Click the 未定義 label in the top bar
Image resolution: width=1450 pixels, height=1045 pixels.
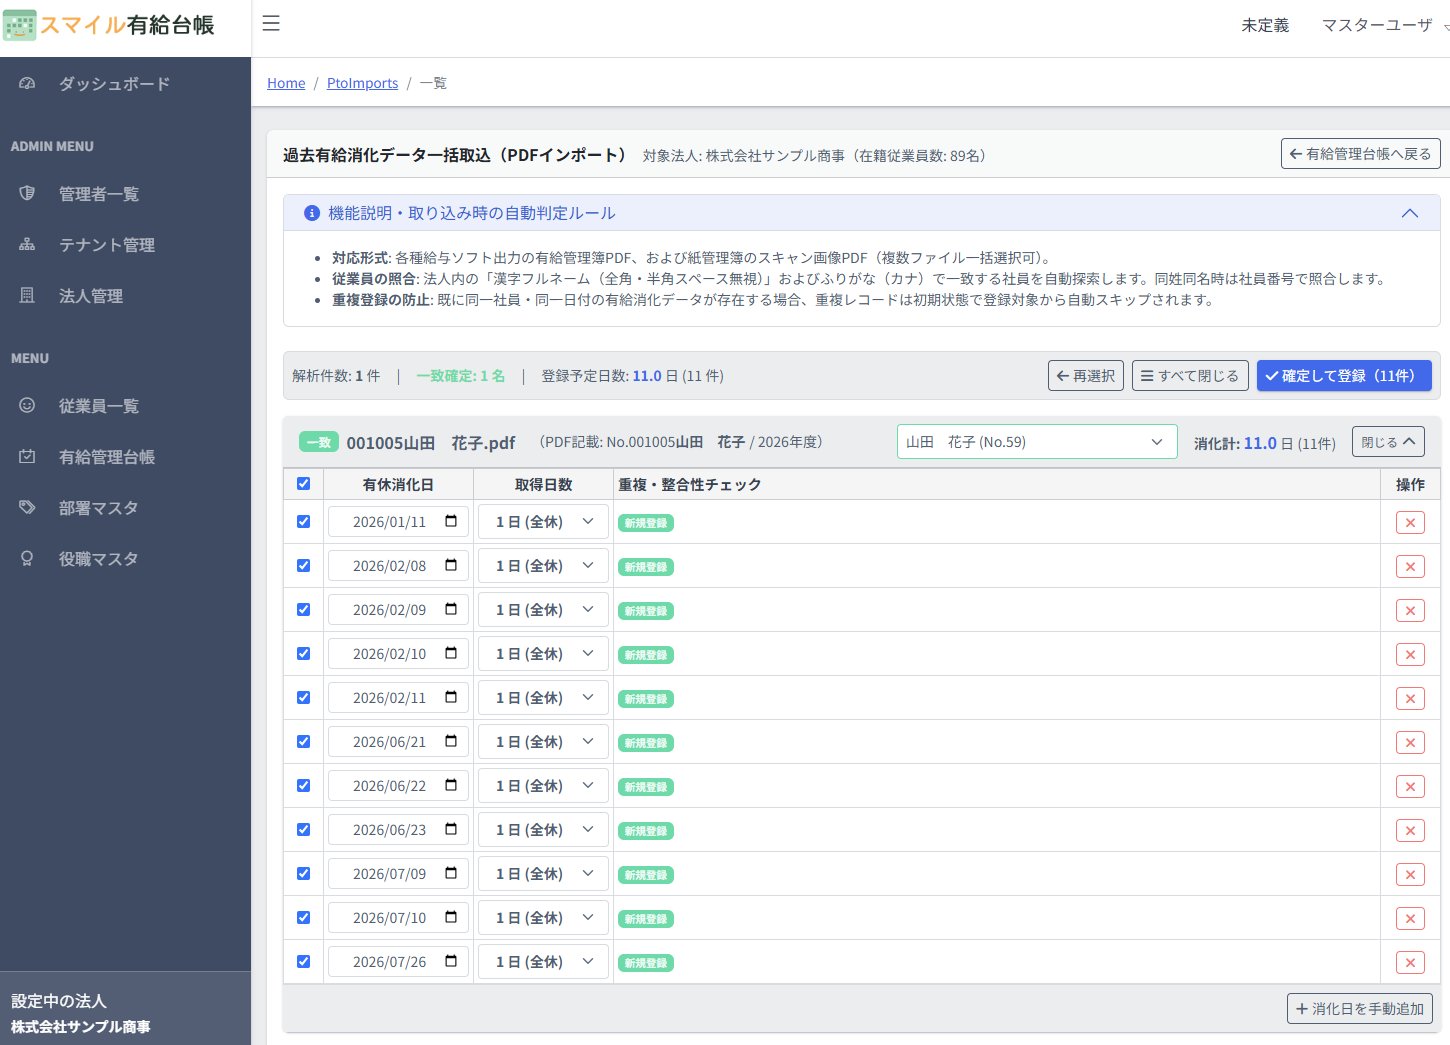(x=1265, y=25)
